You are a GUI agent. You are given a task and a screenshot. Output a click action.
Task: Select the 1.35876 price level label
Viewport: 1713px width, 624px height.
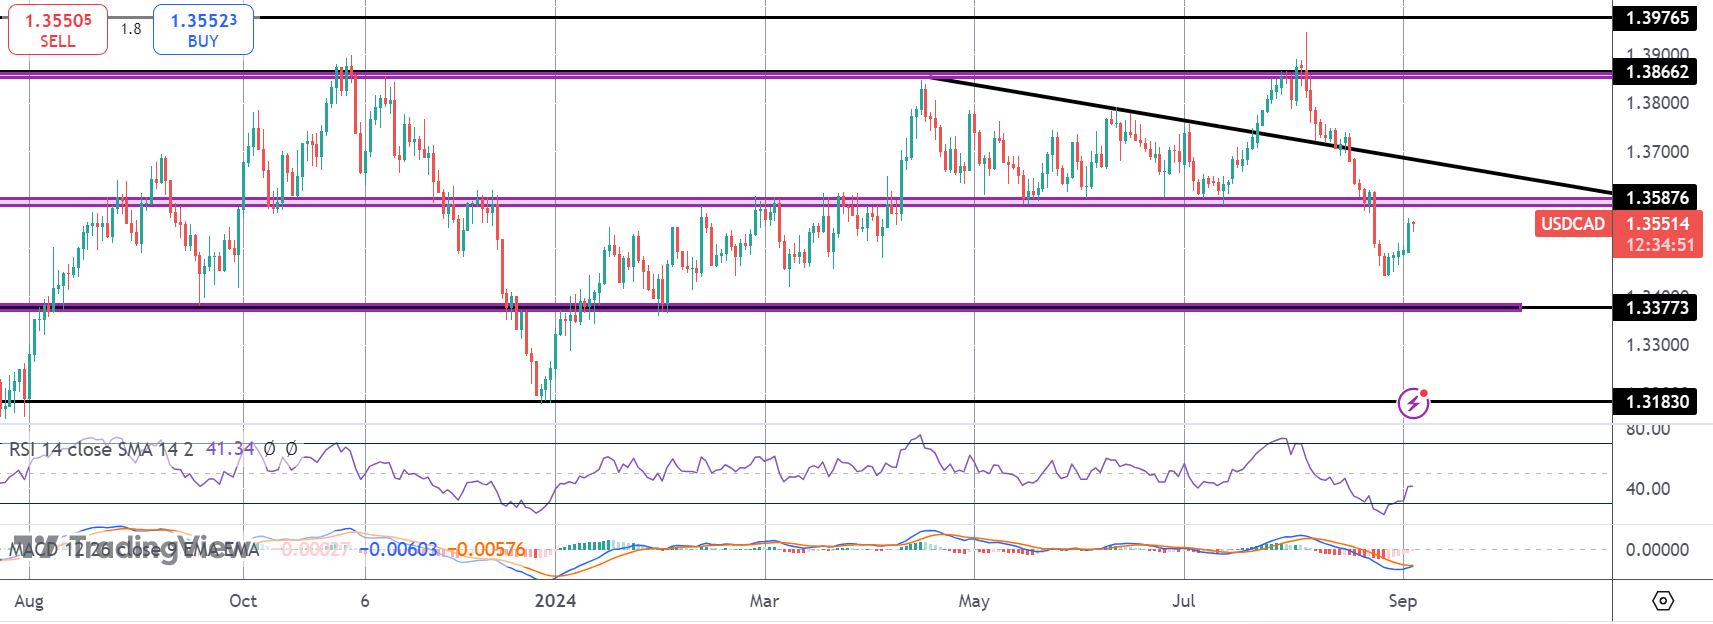(x=1657, y=198)
